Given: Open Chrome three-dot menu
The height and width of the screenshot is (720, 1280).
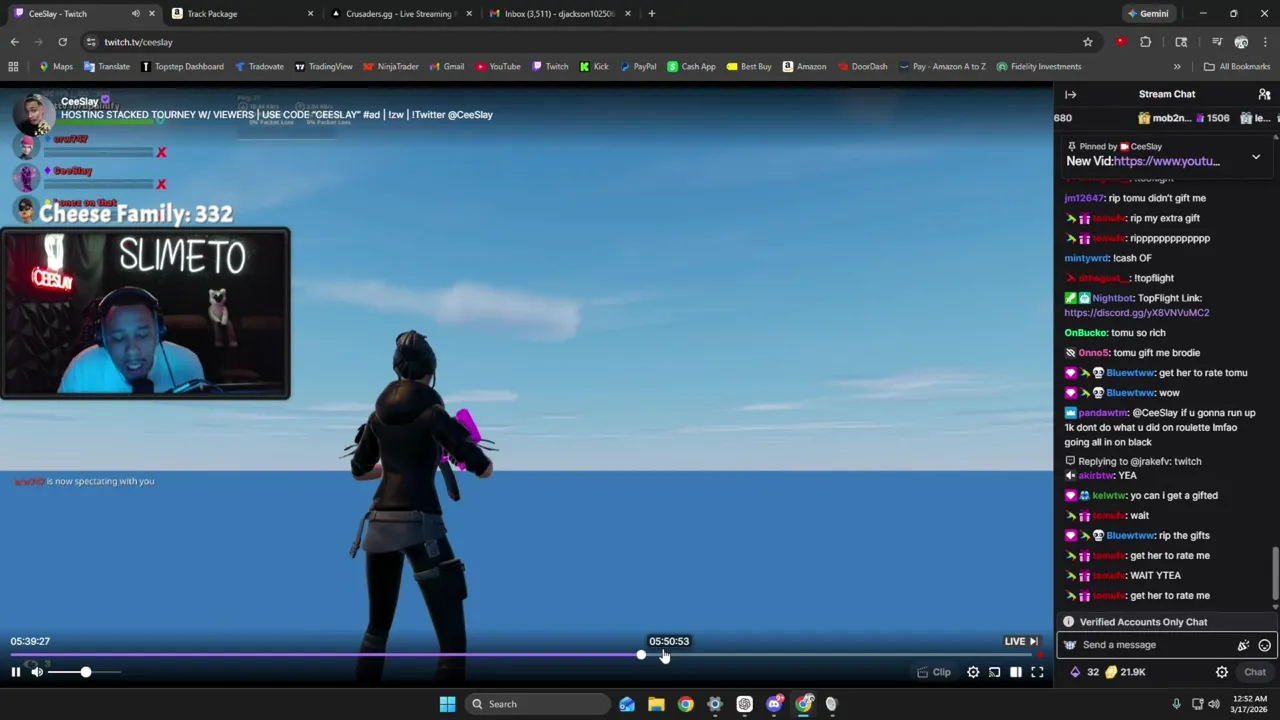Looking at the screenshot, I should tap(1266, 42).
